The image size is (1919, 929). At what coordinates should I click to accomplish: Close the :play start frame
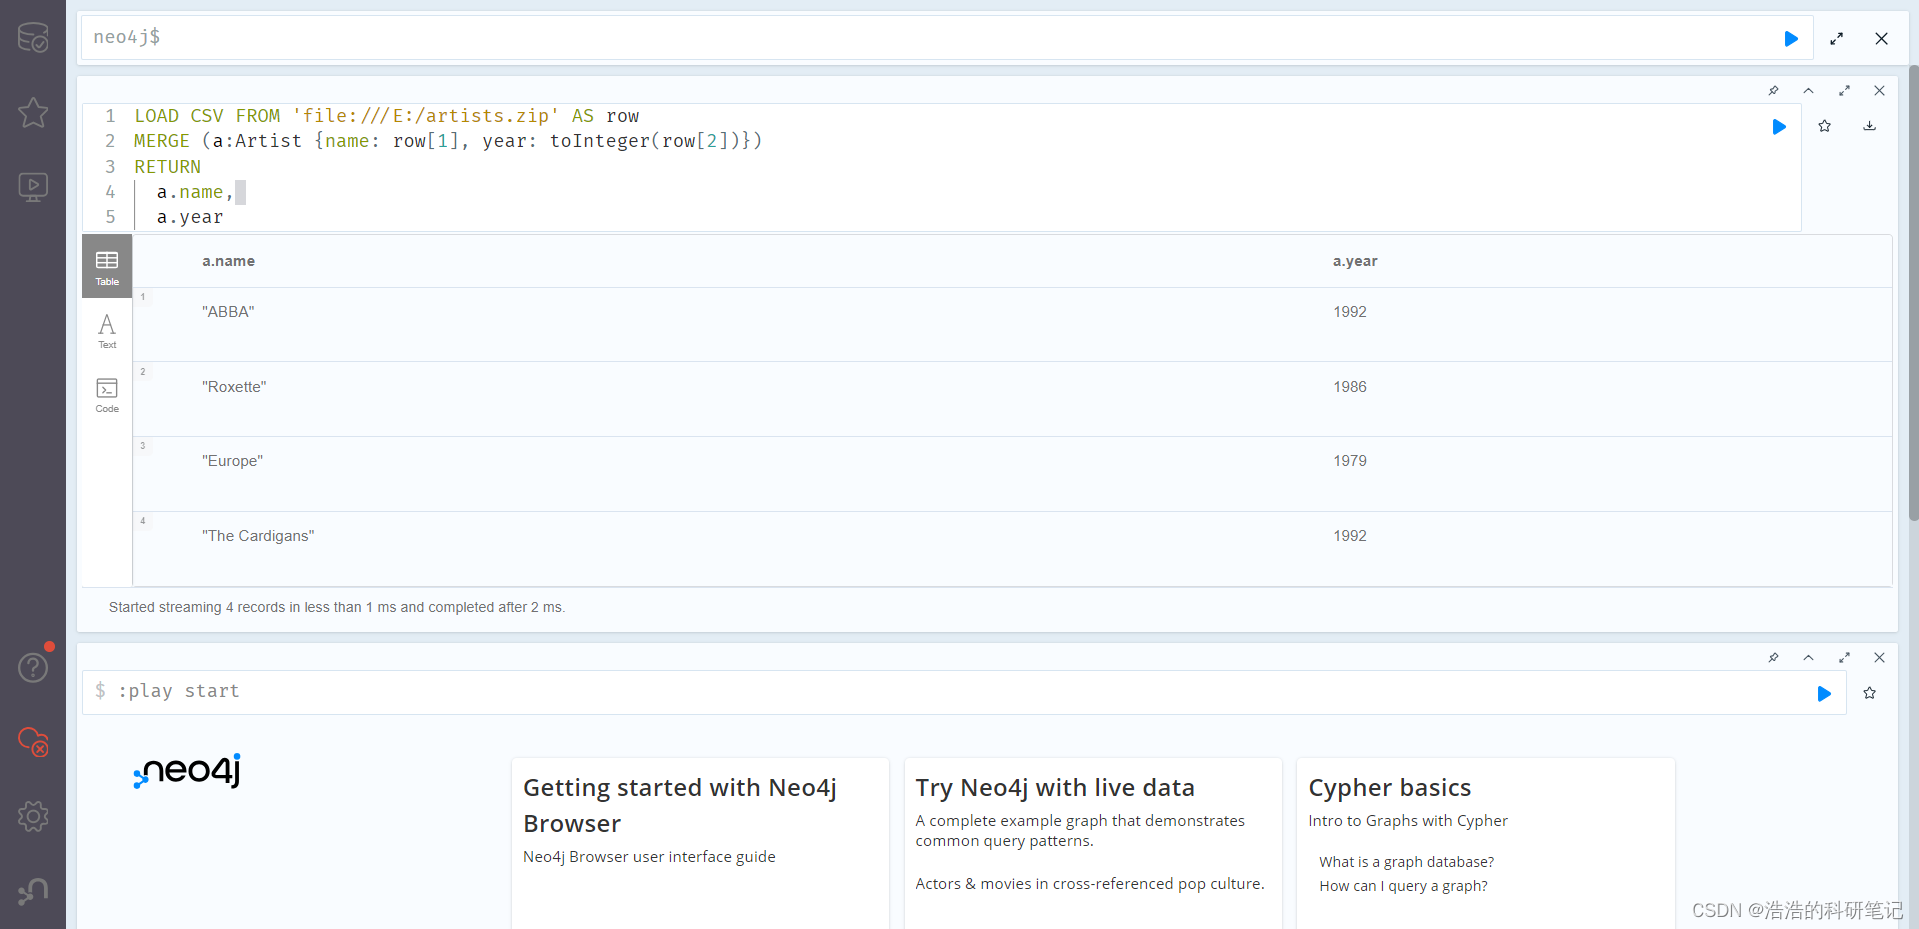(1879, 658)
